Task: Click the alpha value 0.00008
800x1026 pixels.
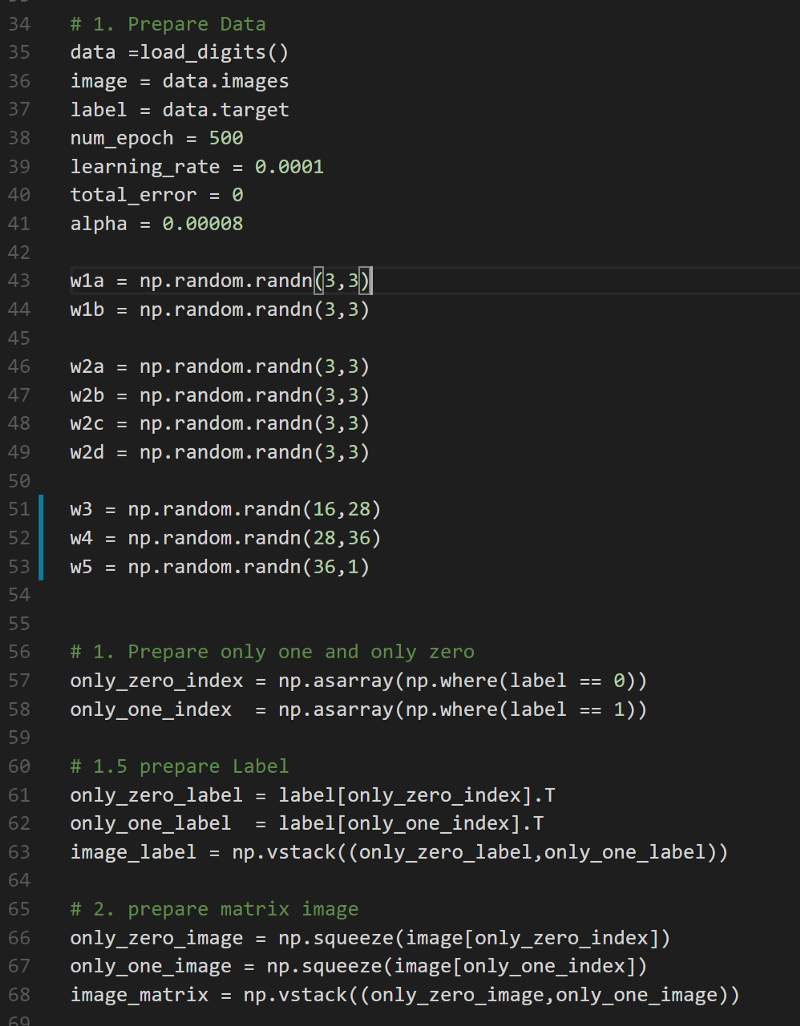Action: point(202,224)
